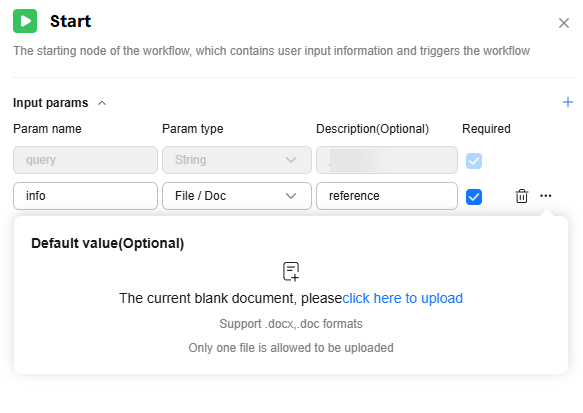Uncheck Required for the info parameter

click(474, 197)
